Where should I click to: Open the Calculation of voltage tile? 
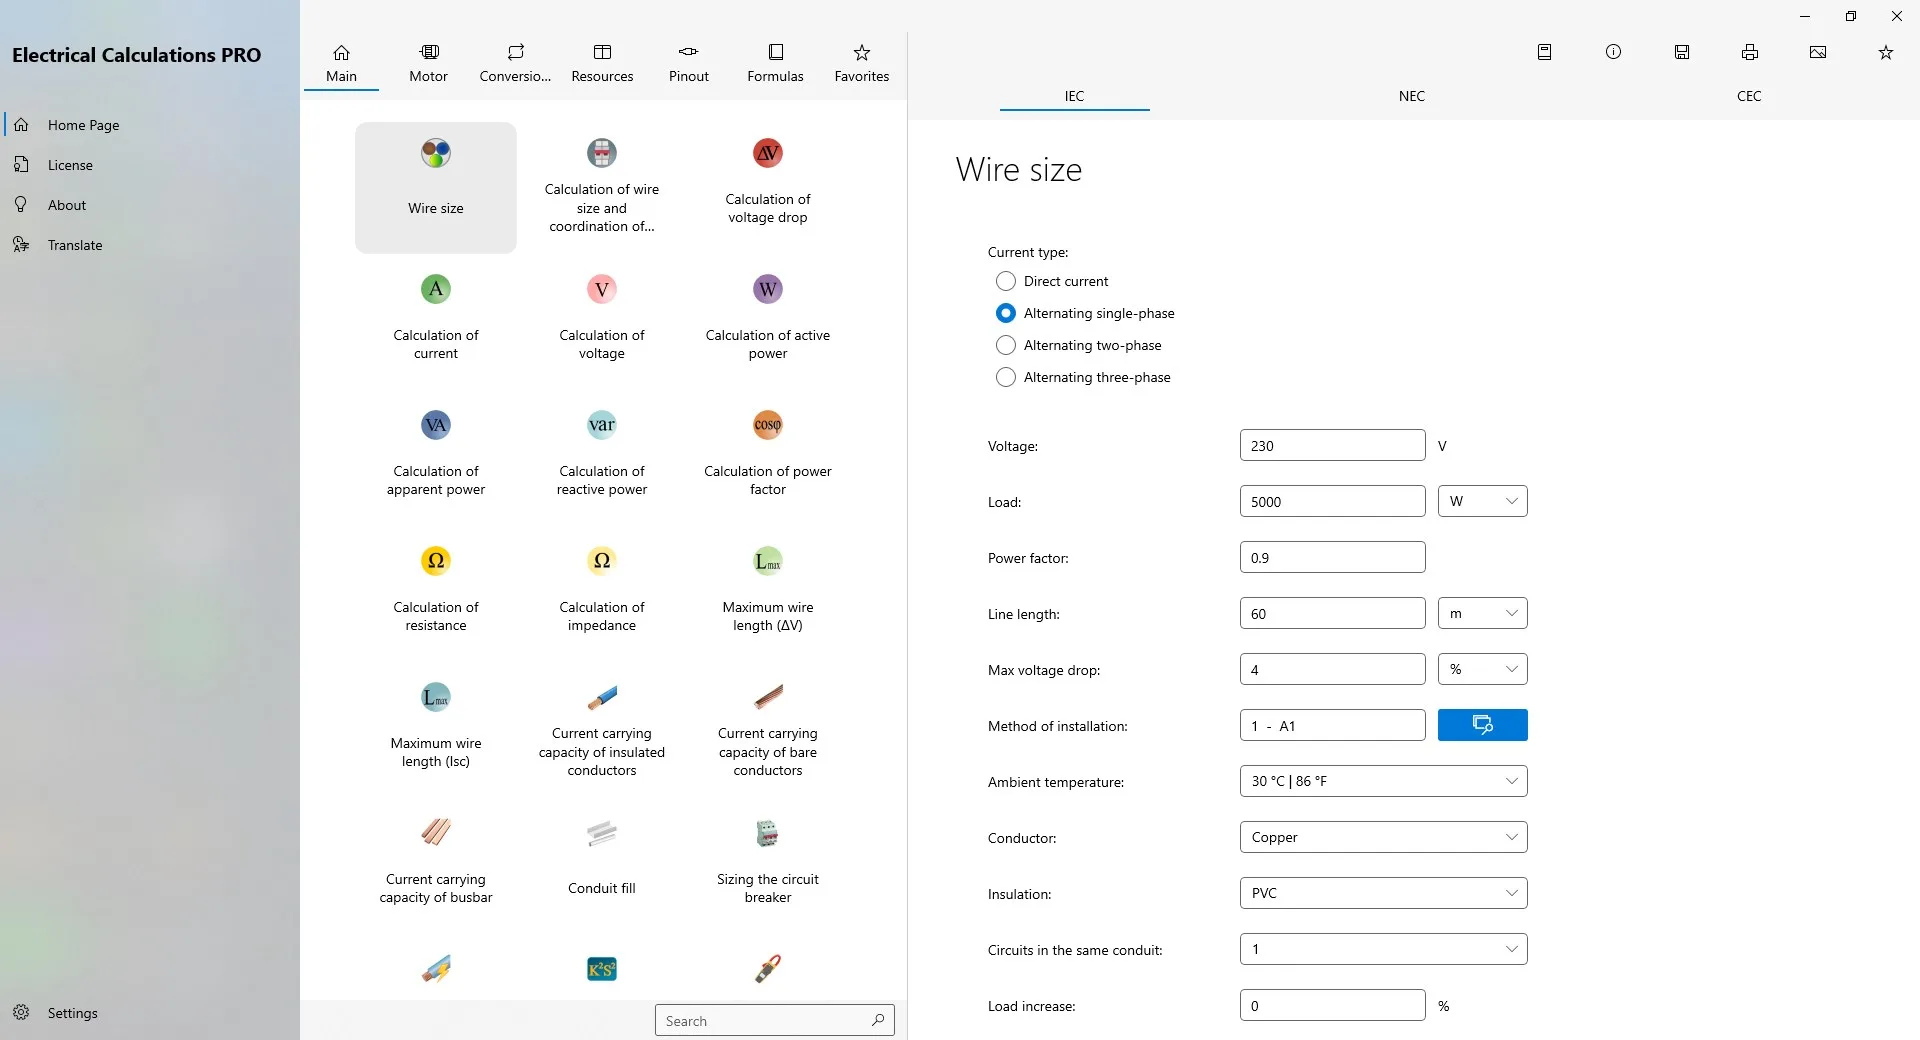[602, 324]
